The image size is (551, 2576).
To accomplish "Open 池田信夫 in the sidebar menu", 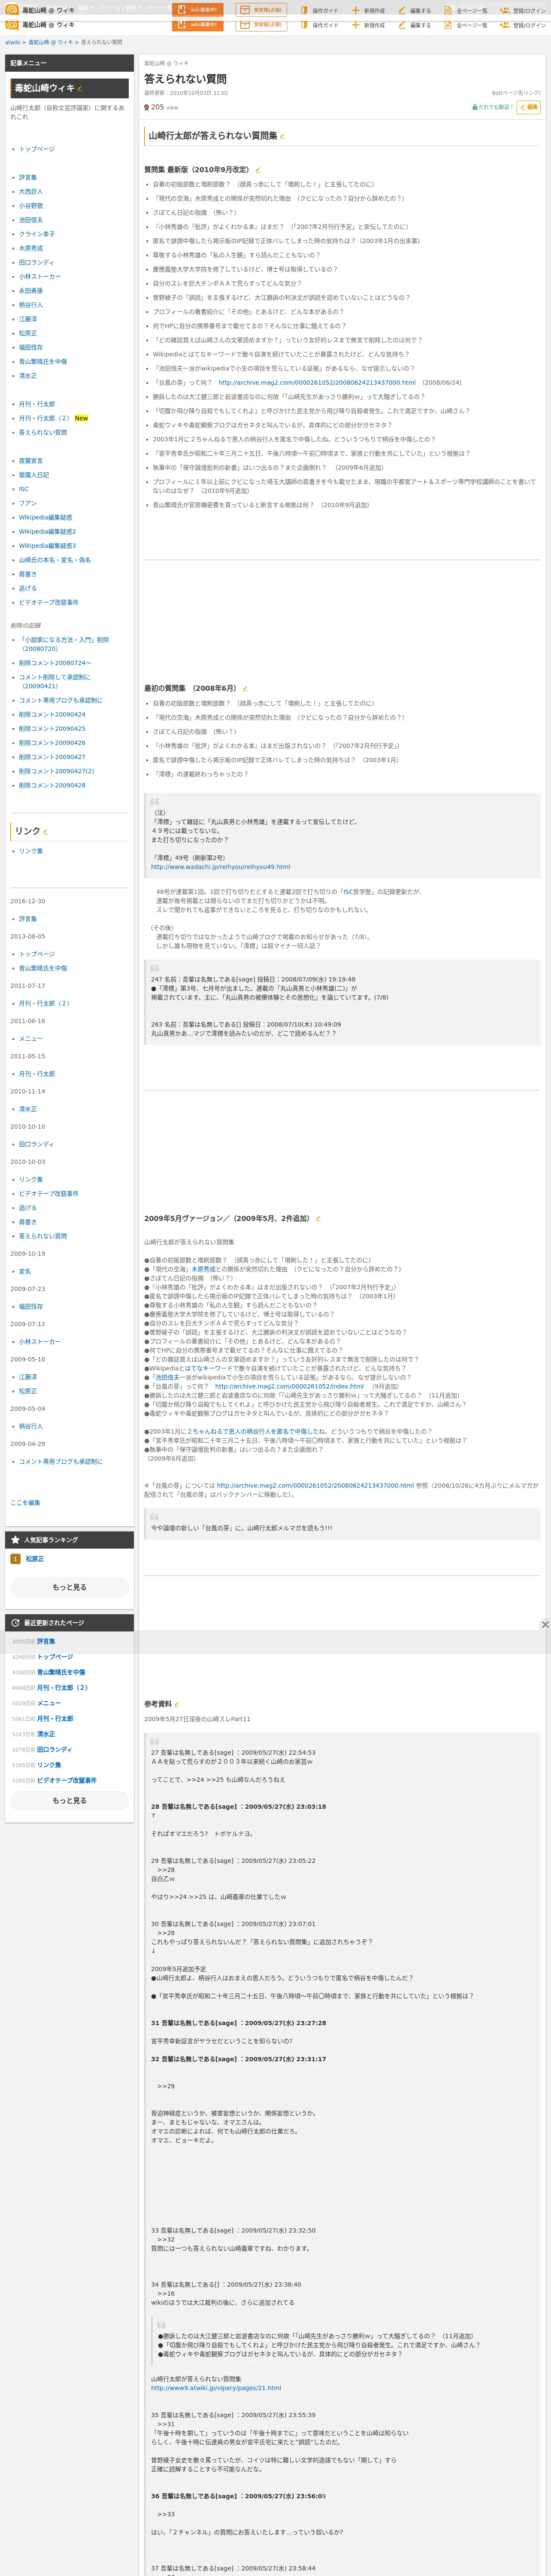I will coord(31,220).
